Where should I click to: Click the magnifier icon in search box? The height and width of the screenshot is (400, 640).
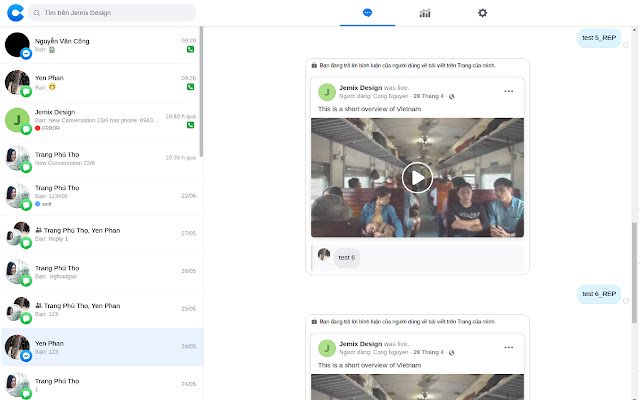click(x=37, y=13)
